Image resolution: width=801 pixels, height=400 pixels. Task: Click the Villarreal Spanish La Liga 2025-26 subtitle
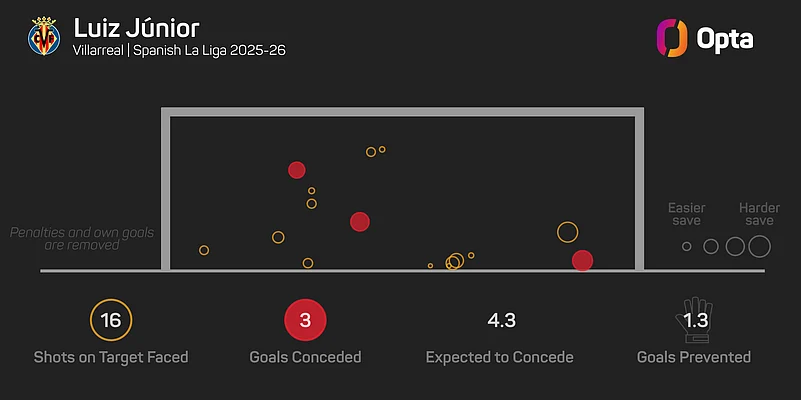click(x=179, y=51)
